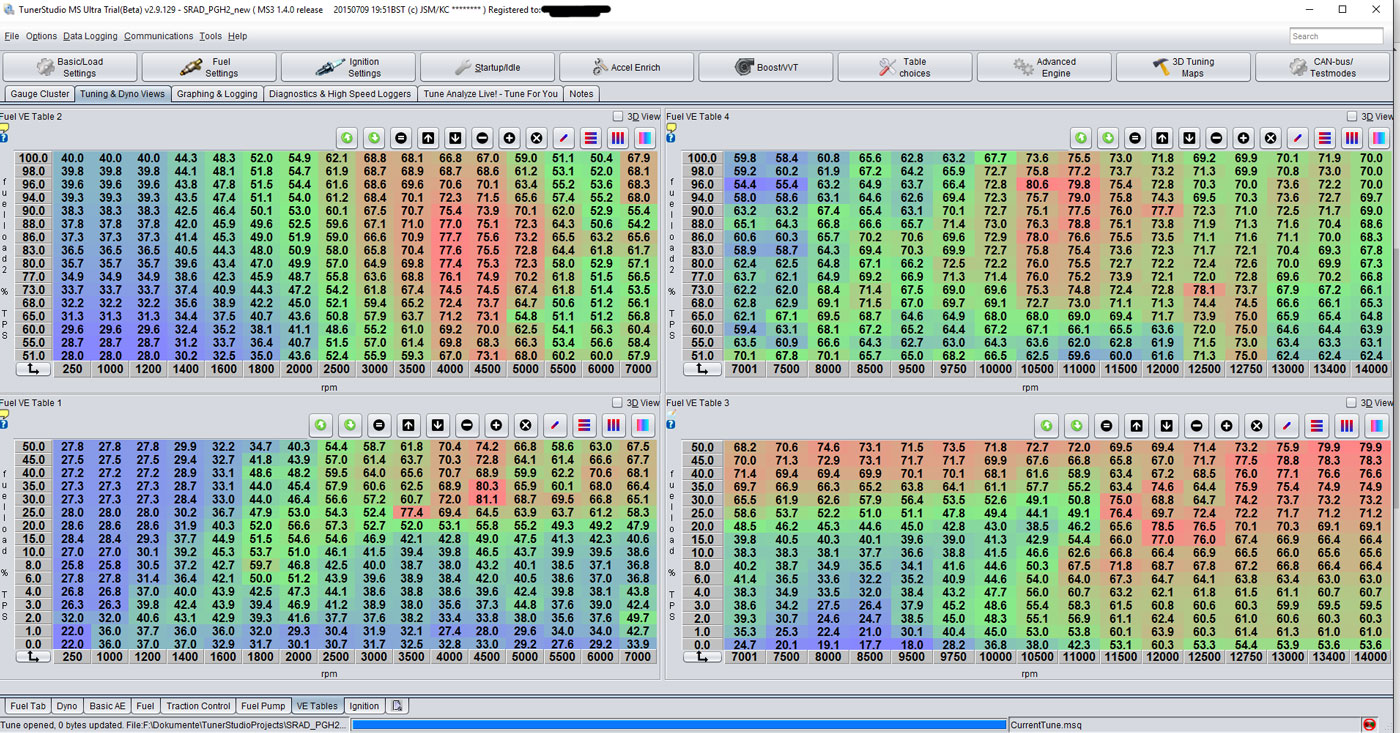Screen dimensions: 1400x733
Task: Click black down-arrow icon in Fuel VE Table 2
Action: tap(455, 138)
